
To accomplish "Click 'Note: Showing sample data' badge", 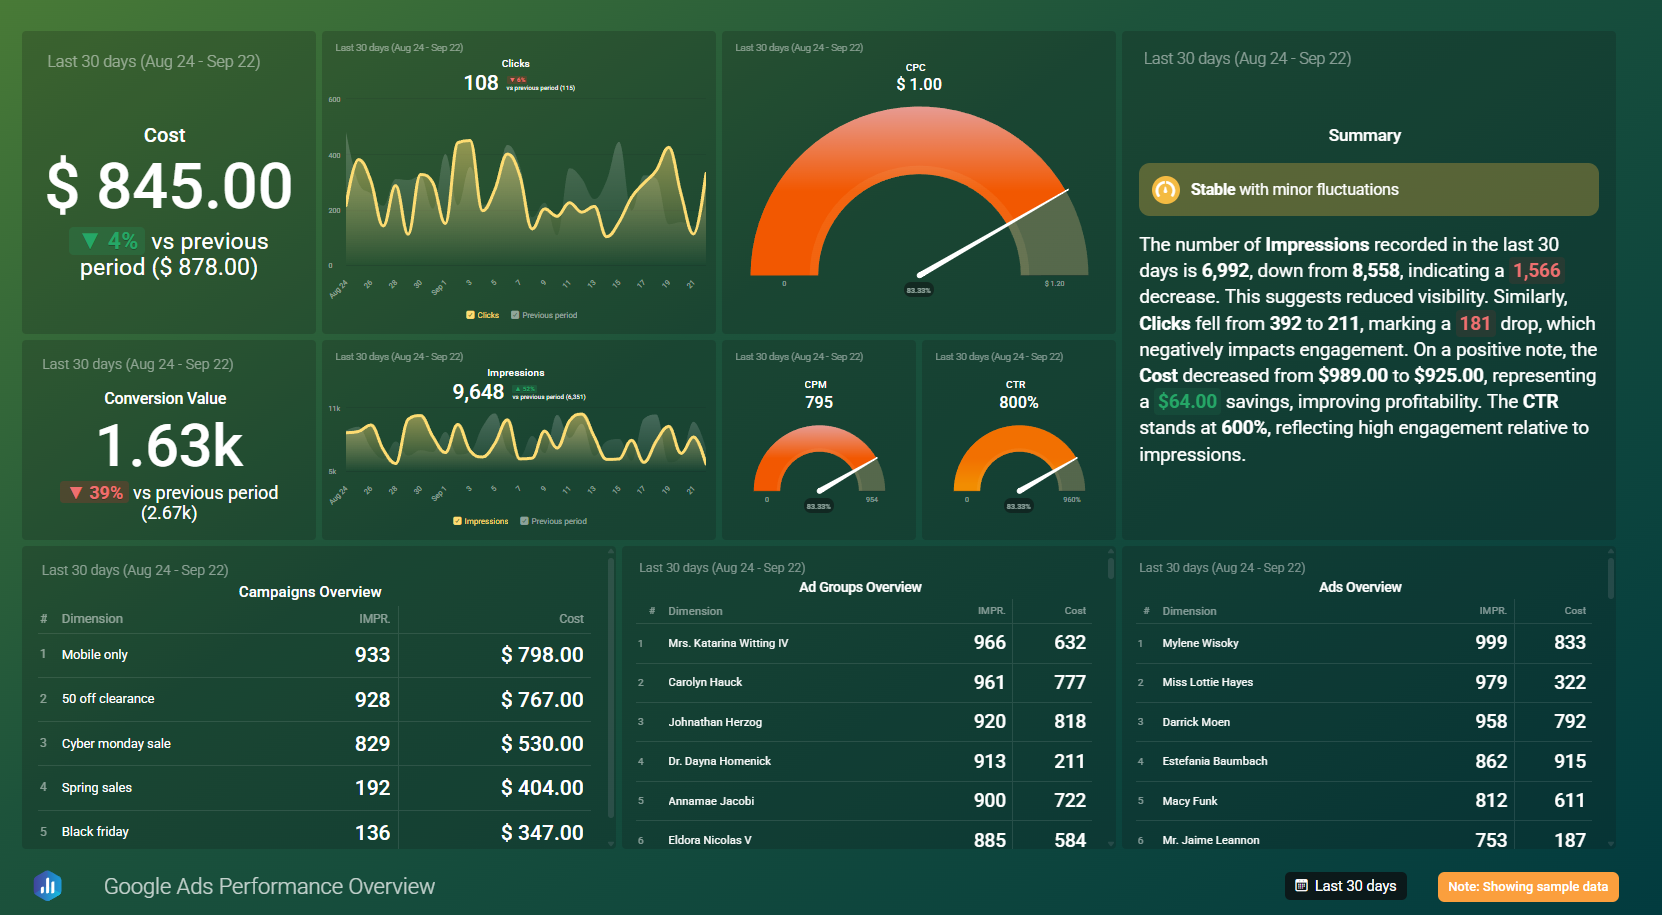I will point(1528,886).
